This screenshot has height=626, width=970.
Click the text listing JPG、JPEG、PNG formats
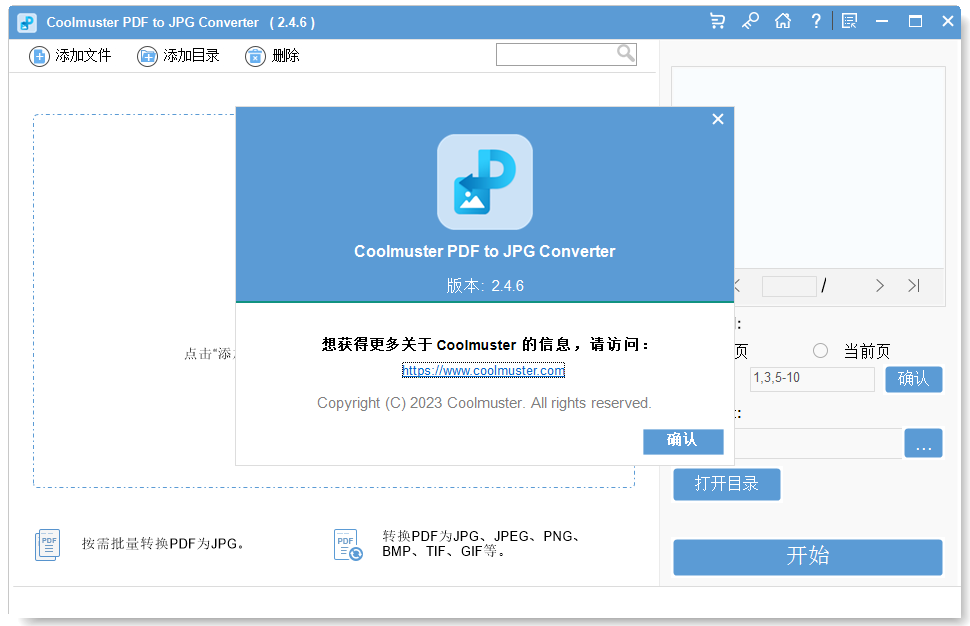click(481, 544)
